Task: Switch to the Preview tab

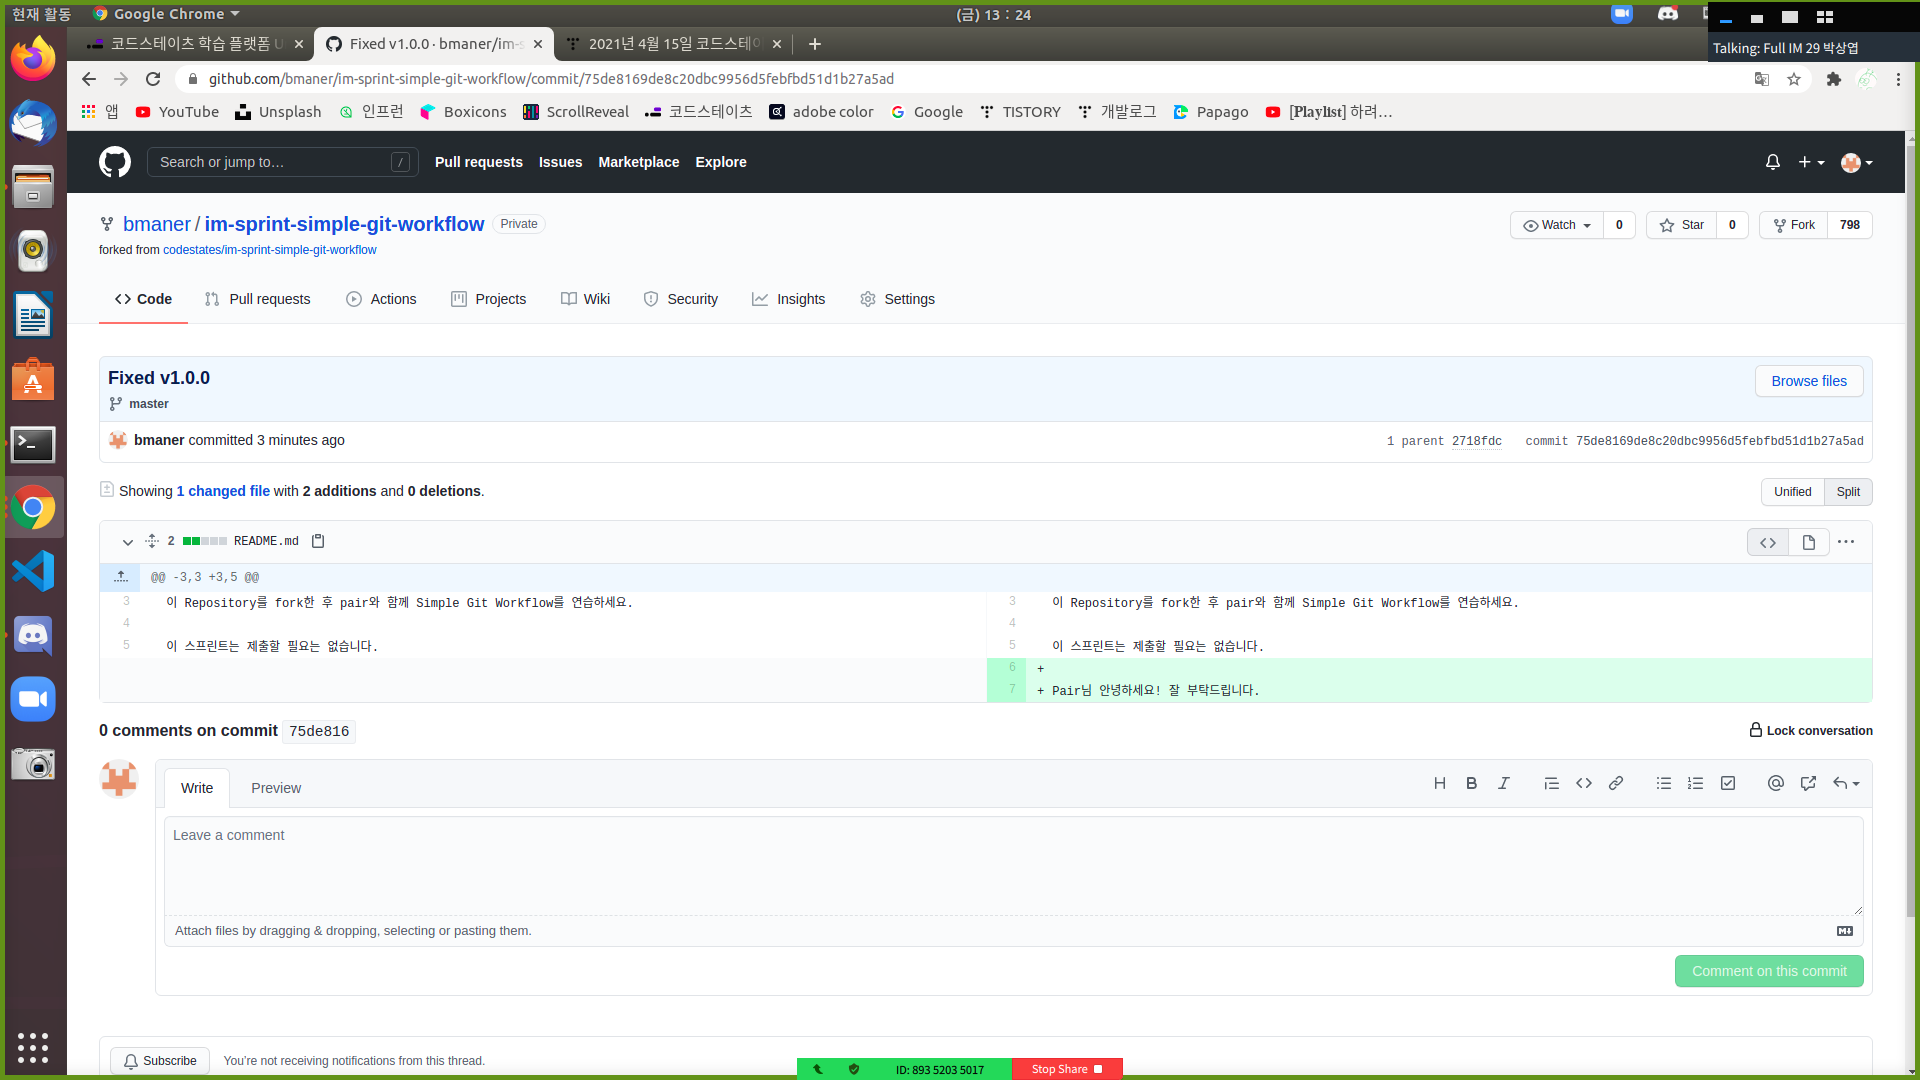Action: [276, 788]
